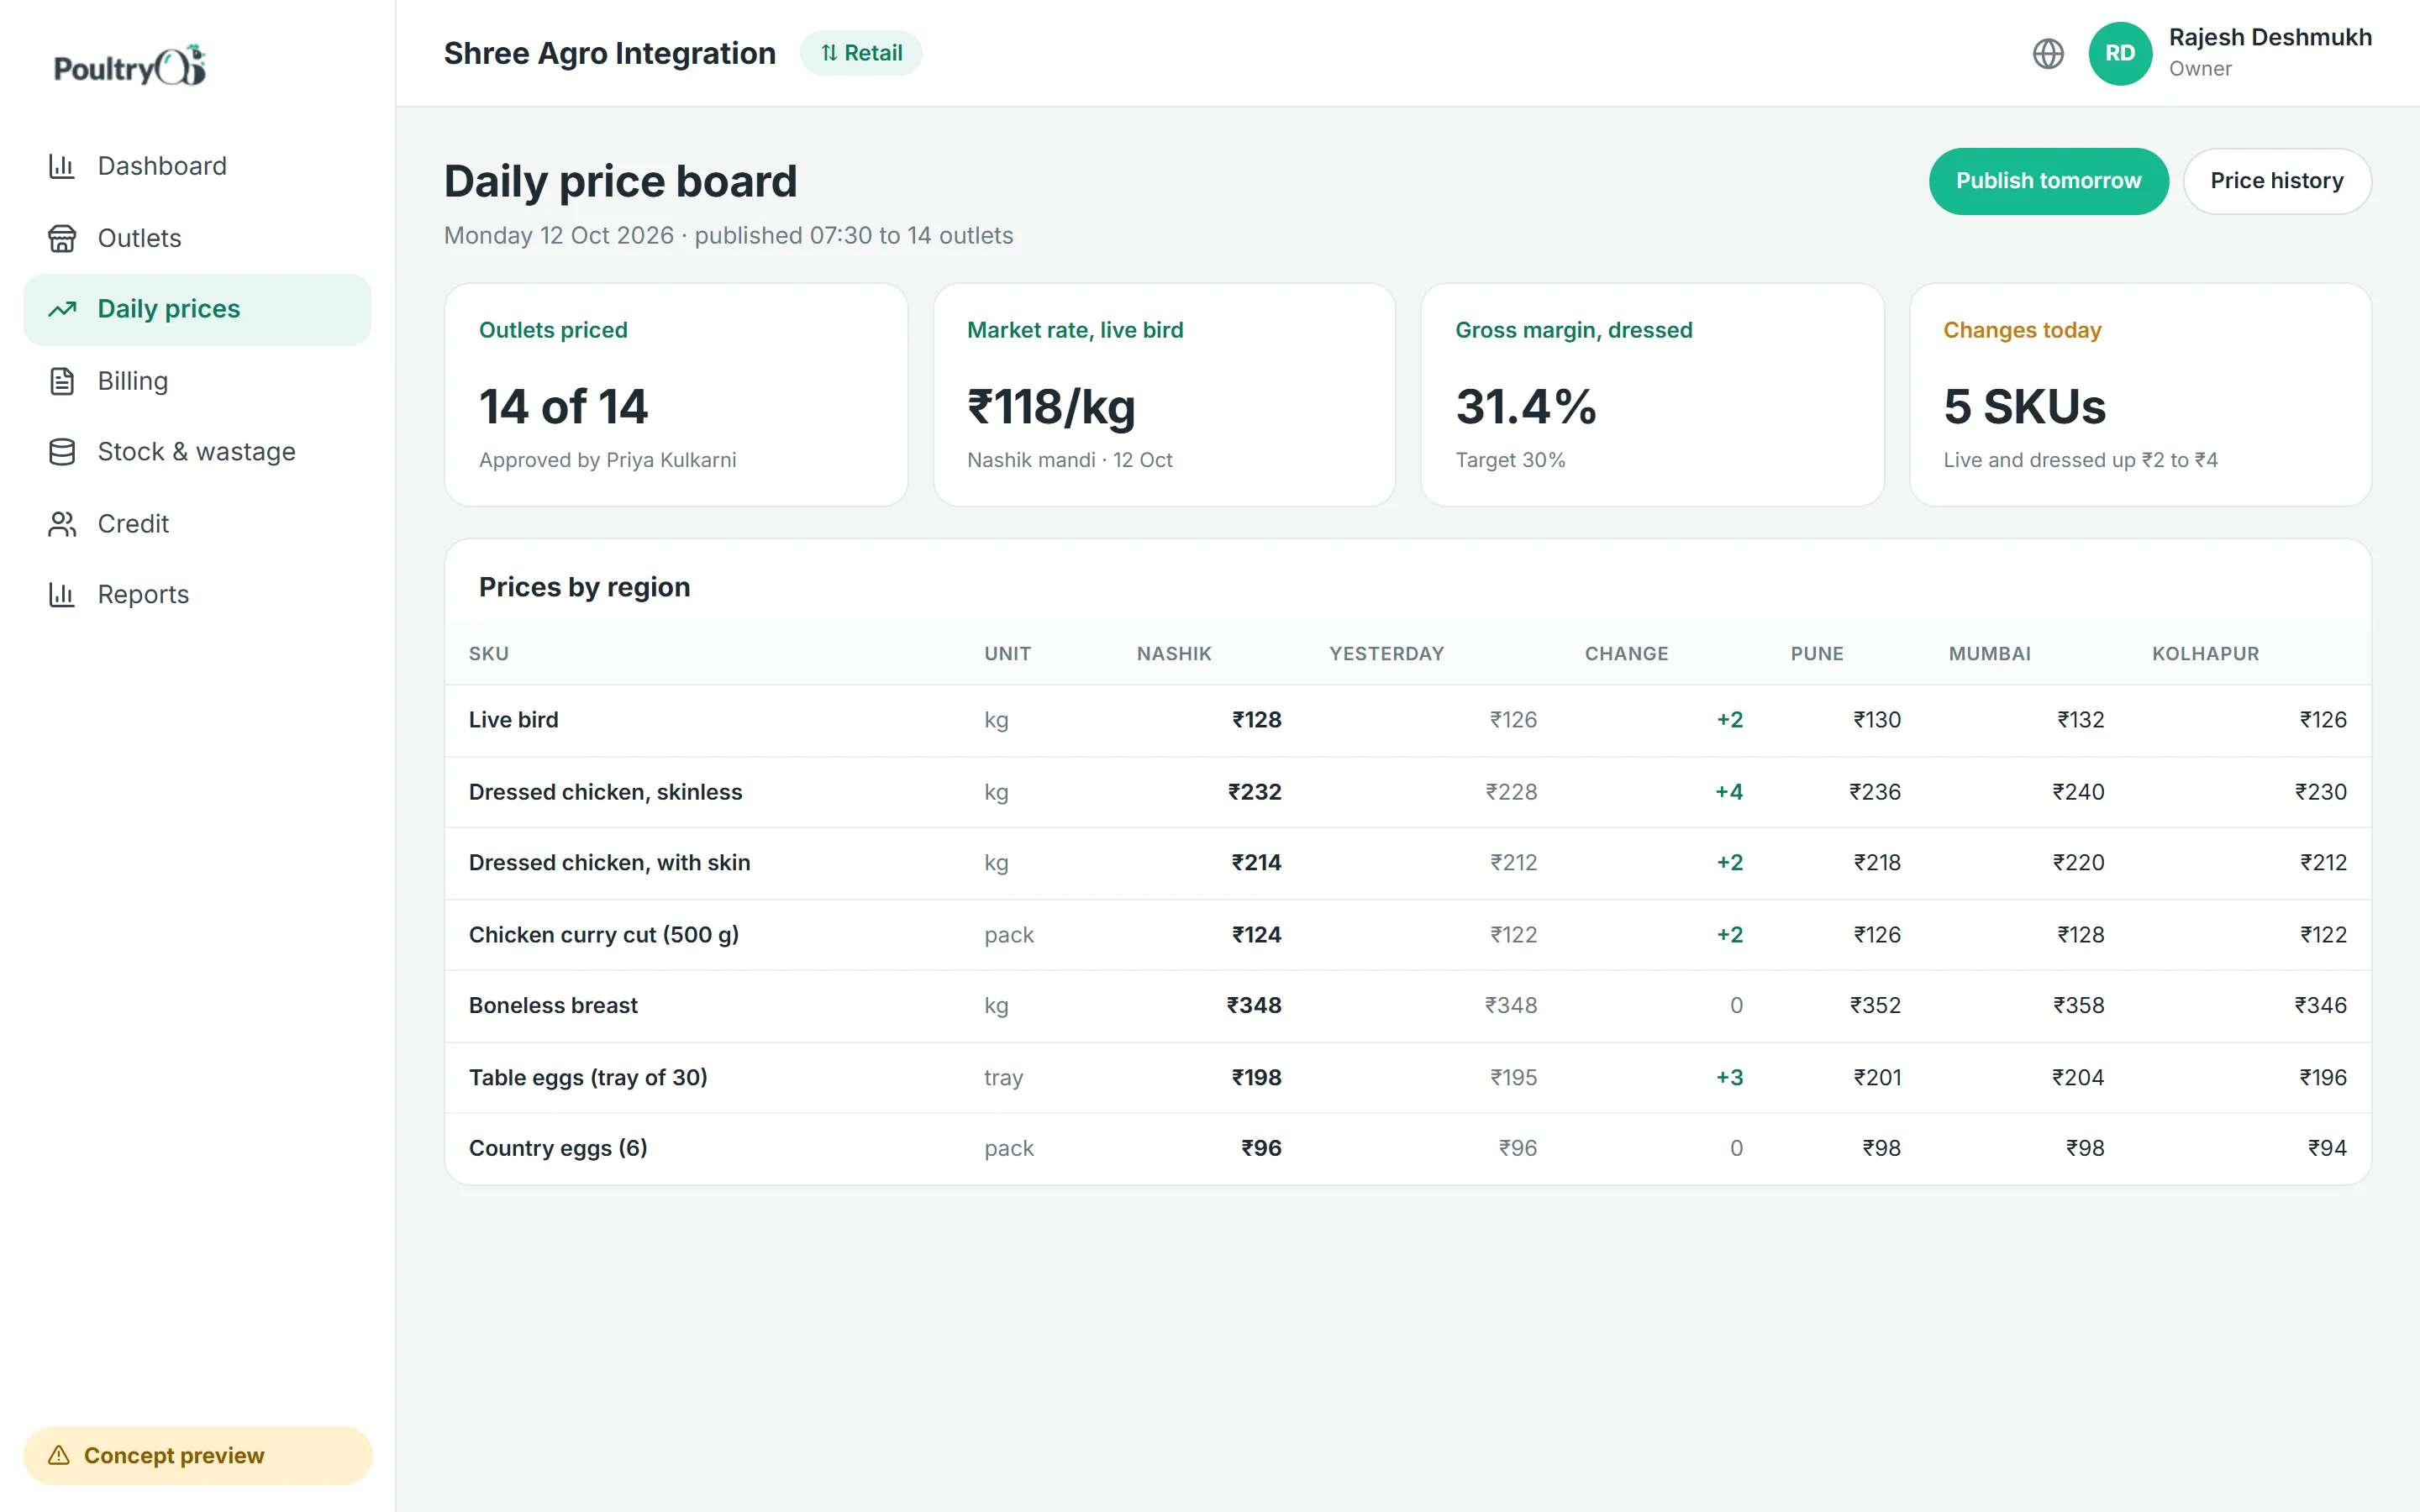The height and width of the screenshot is (1512, 2420).
Task: Click Dressed chicken with skin Mumbai ₹220
Action: 2078,863
